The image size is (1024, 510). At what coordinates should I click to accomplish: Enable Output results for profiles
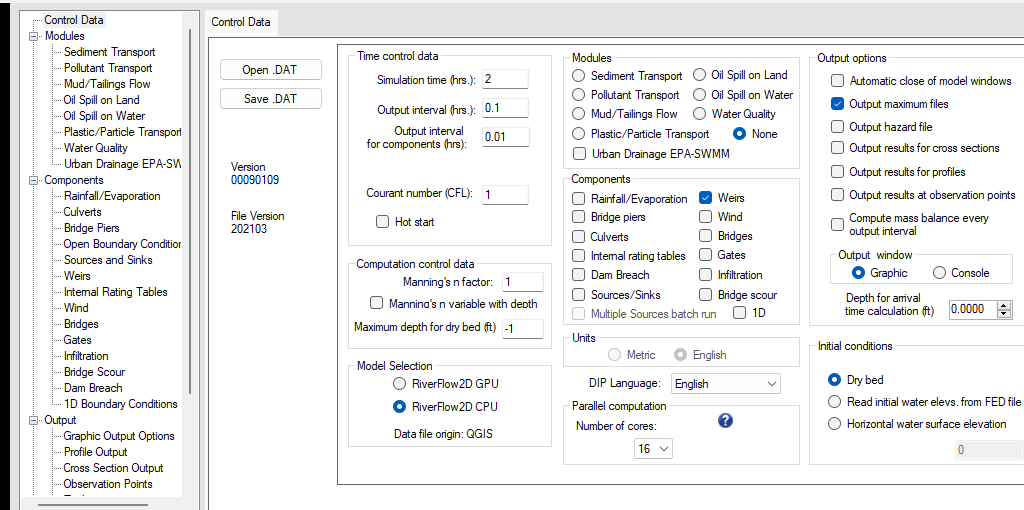[x=837, y=172]
